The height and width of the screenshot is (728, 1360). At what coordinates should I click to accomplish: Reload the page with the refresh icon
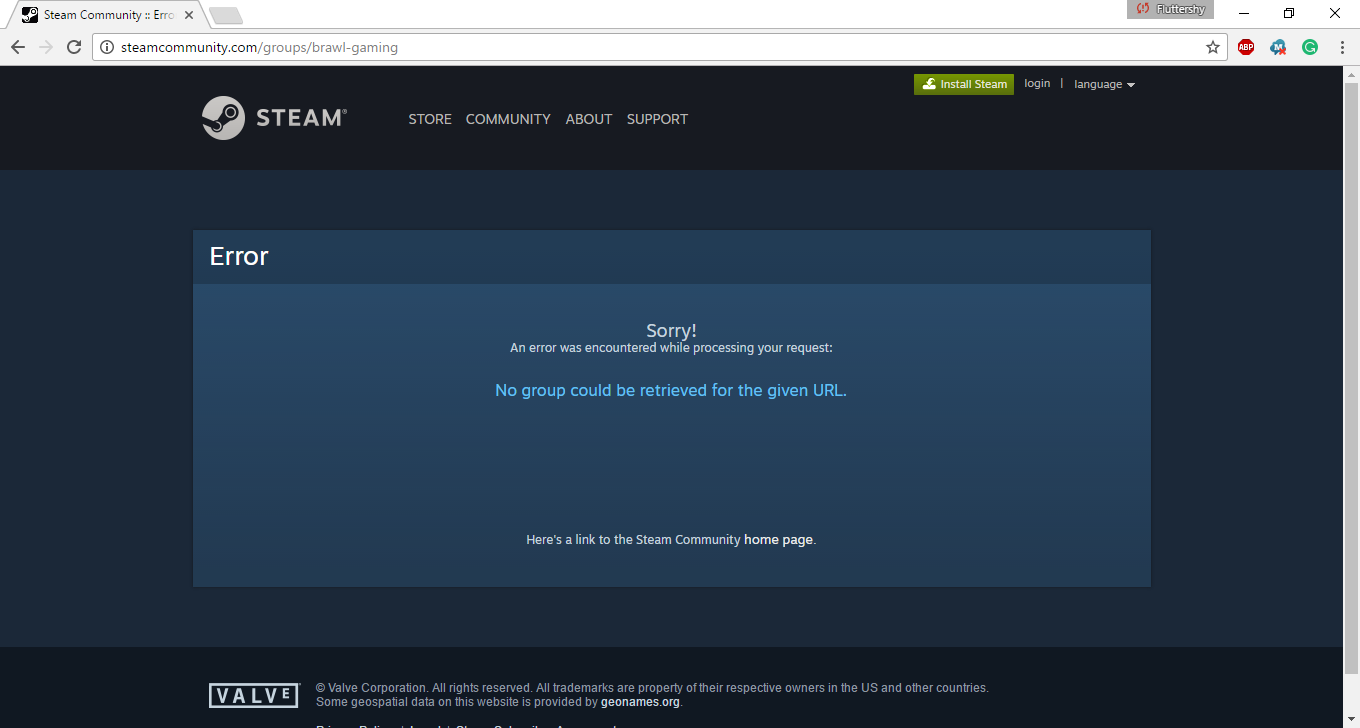point(74,47)
